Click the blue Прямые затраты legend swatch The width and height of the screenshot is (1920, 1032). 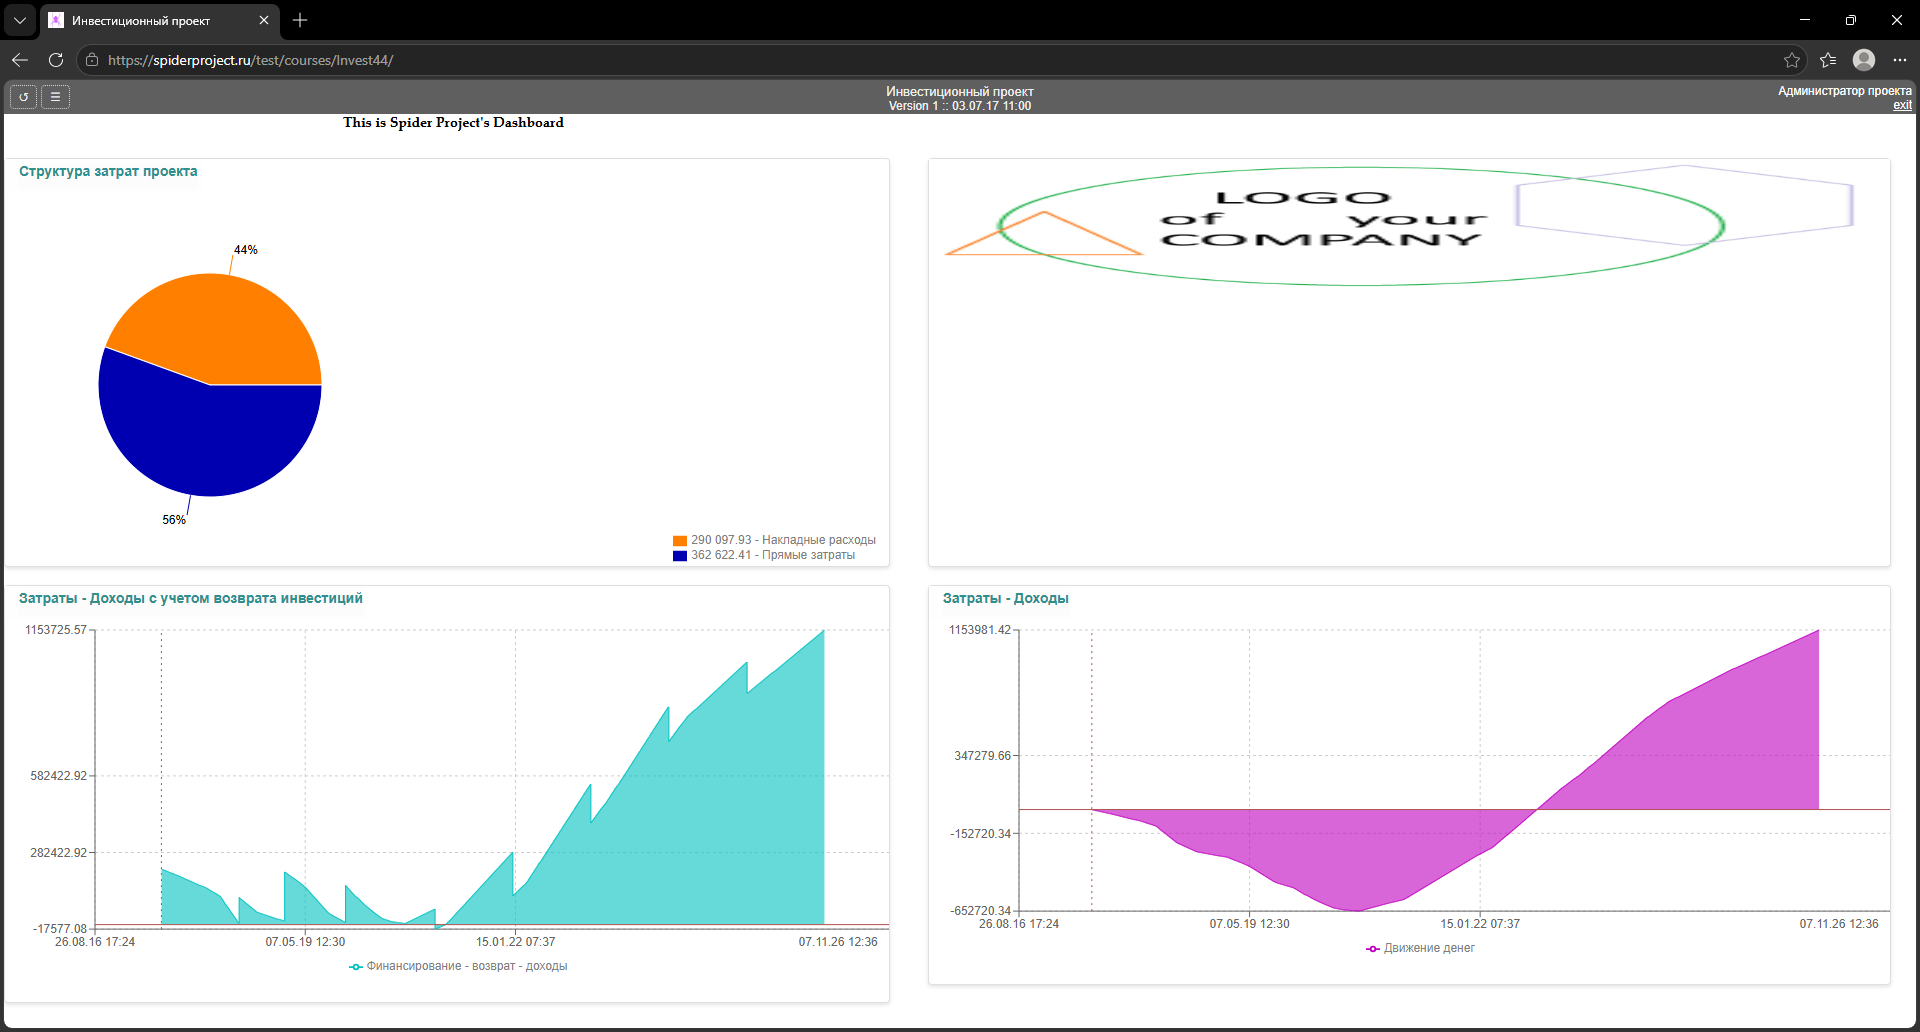click(x=680, y=556)
